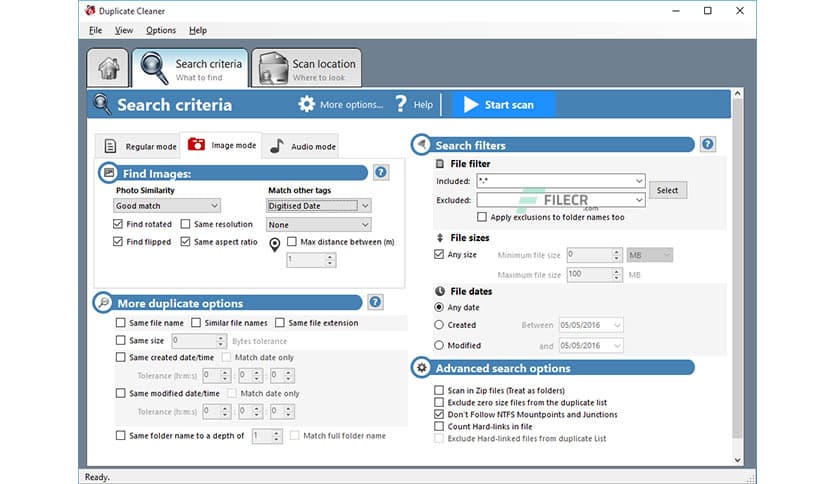Open the None tag dropdown
This screenshot has height=484, width=836.
(318, 224)
